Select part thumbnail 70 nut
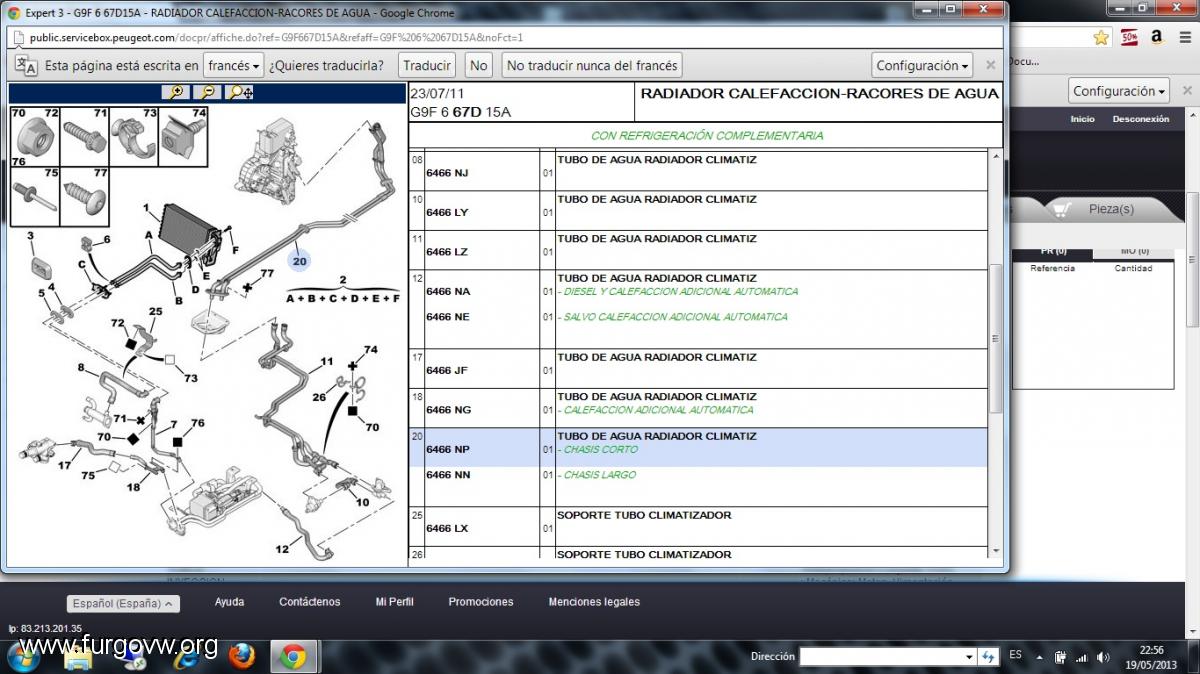1200x674 pixels. [35, 136]
